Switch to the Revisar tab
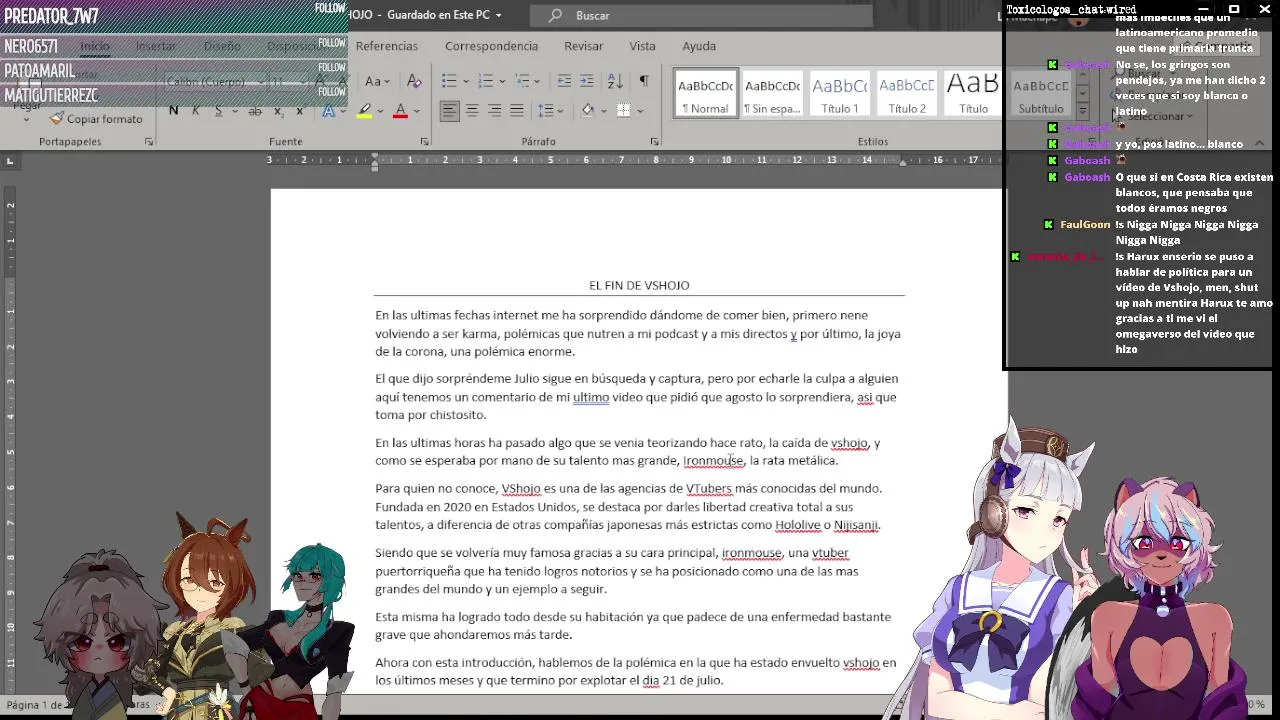 583,46
